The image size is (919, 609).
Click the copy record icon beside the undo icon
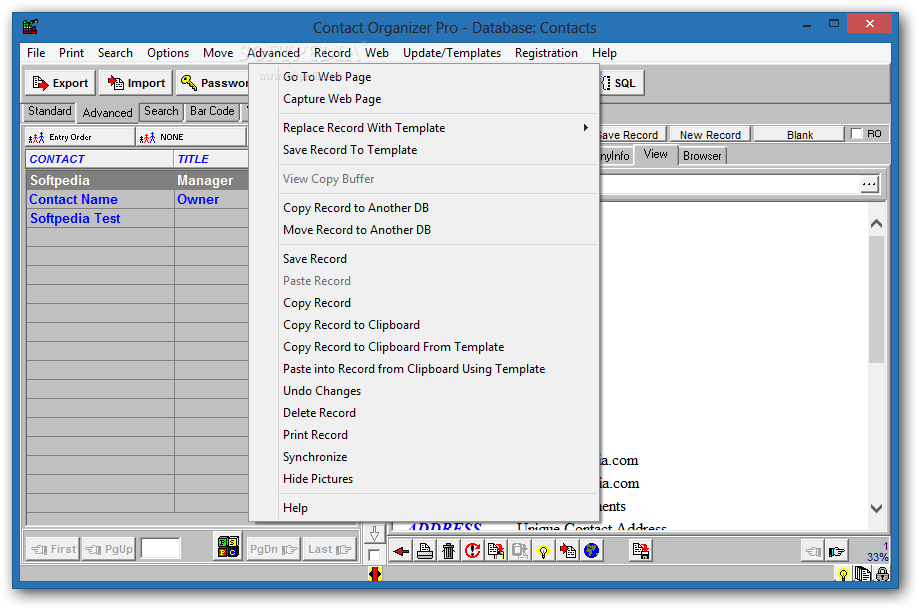tap(496, 551)
